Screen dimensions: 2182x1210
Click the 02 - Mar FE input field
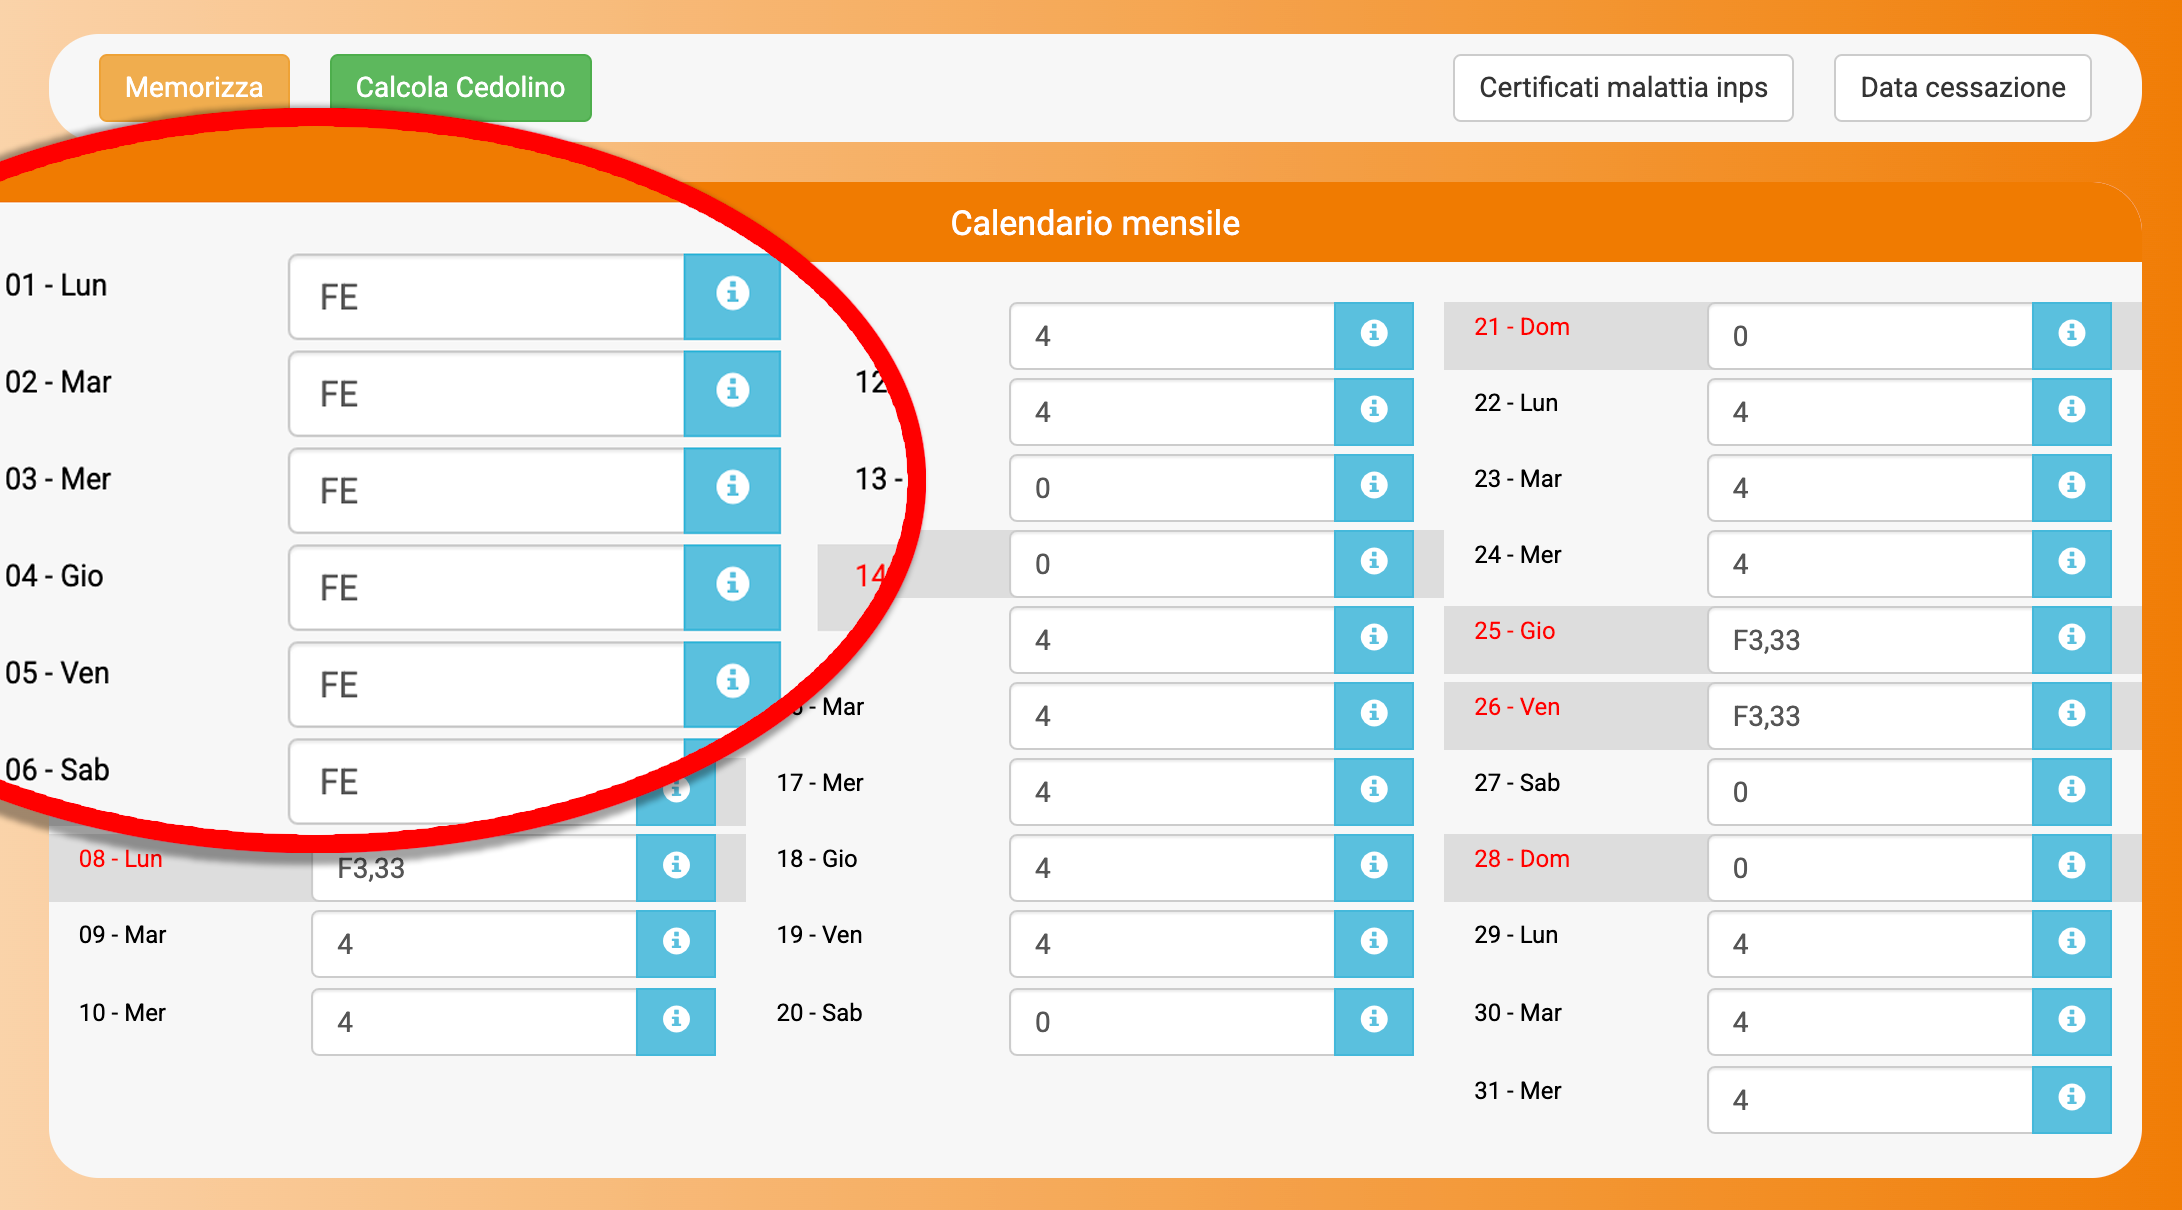[x=486, y=394]
